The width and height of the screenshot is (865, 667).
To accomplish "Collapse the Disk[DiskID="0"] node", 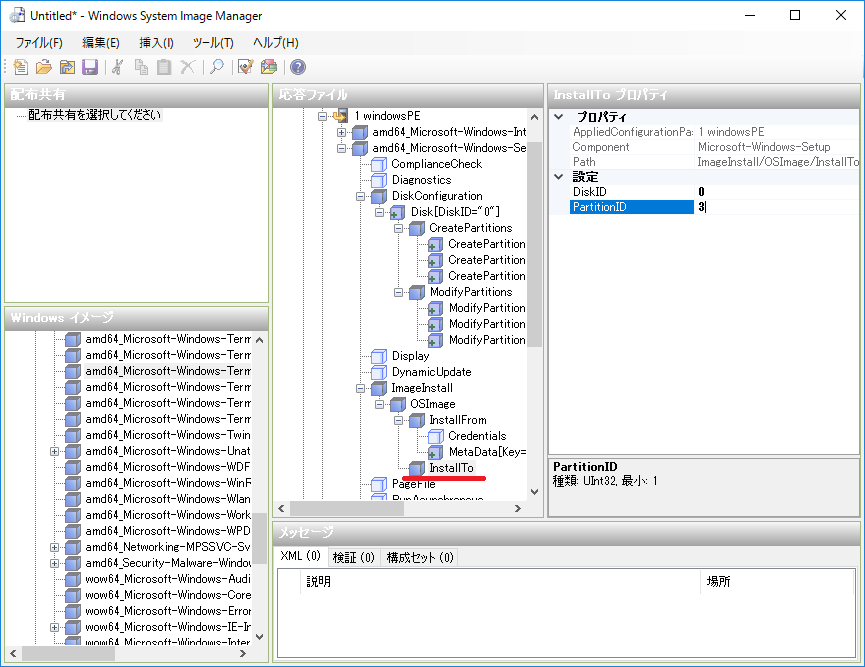I will click(x=379, y=212).
